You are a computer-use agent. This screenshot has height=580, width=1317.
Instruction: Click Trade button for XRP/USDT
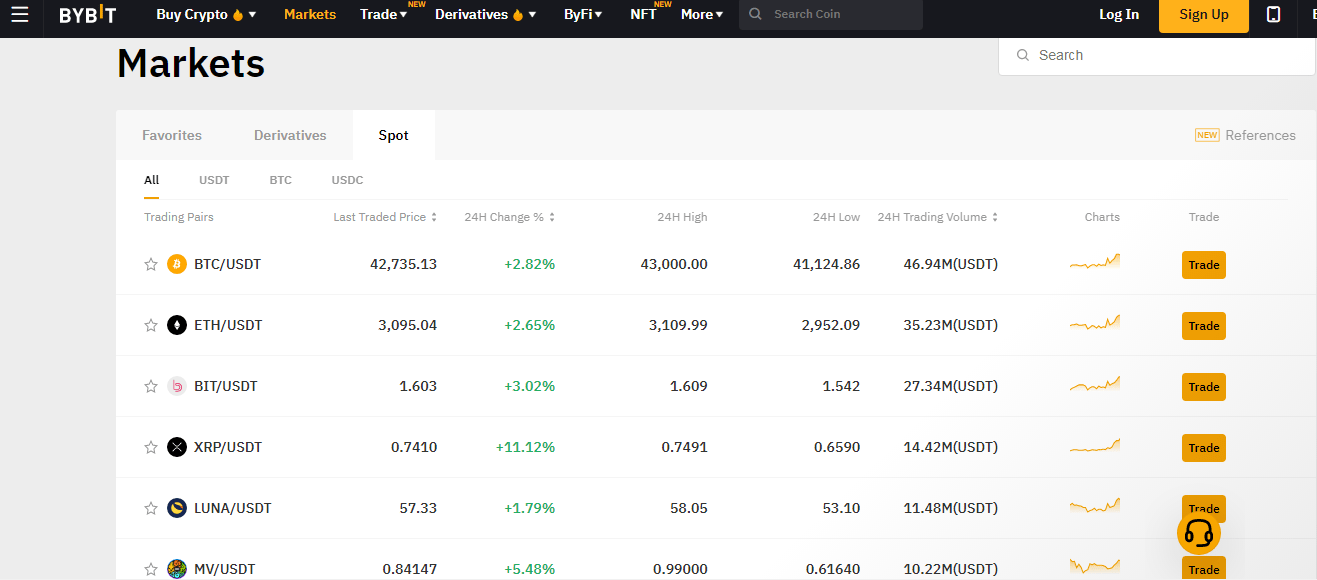1204,448
